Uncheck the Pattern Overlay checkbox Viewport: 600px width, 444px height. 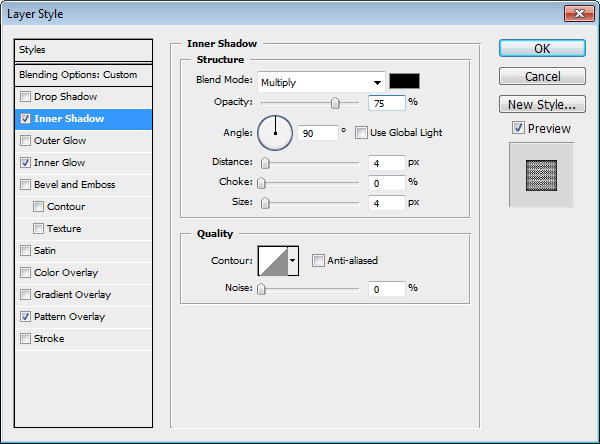25,317
